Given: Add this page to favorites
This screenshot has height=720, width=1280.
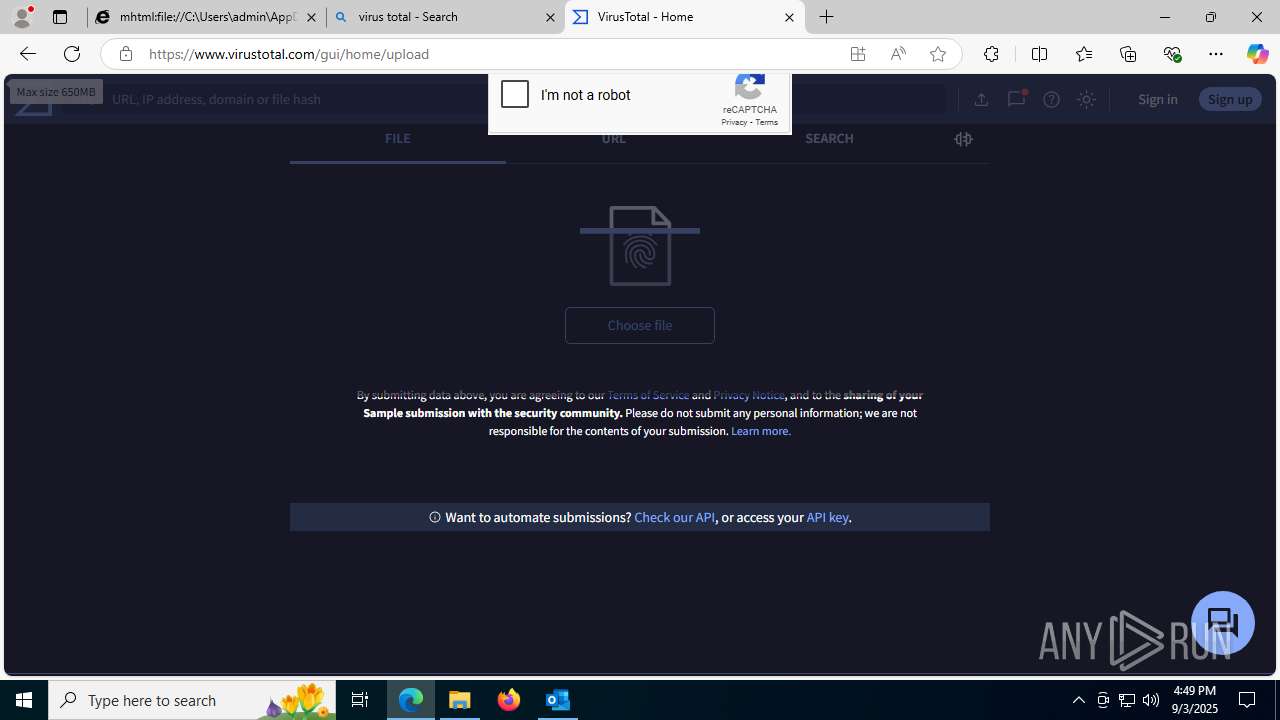Looking at the screenshot, I should point(938,54).
